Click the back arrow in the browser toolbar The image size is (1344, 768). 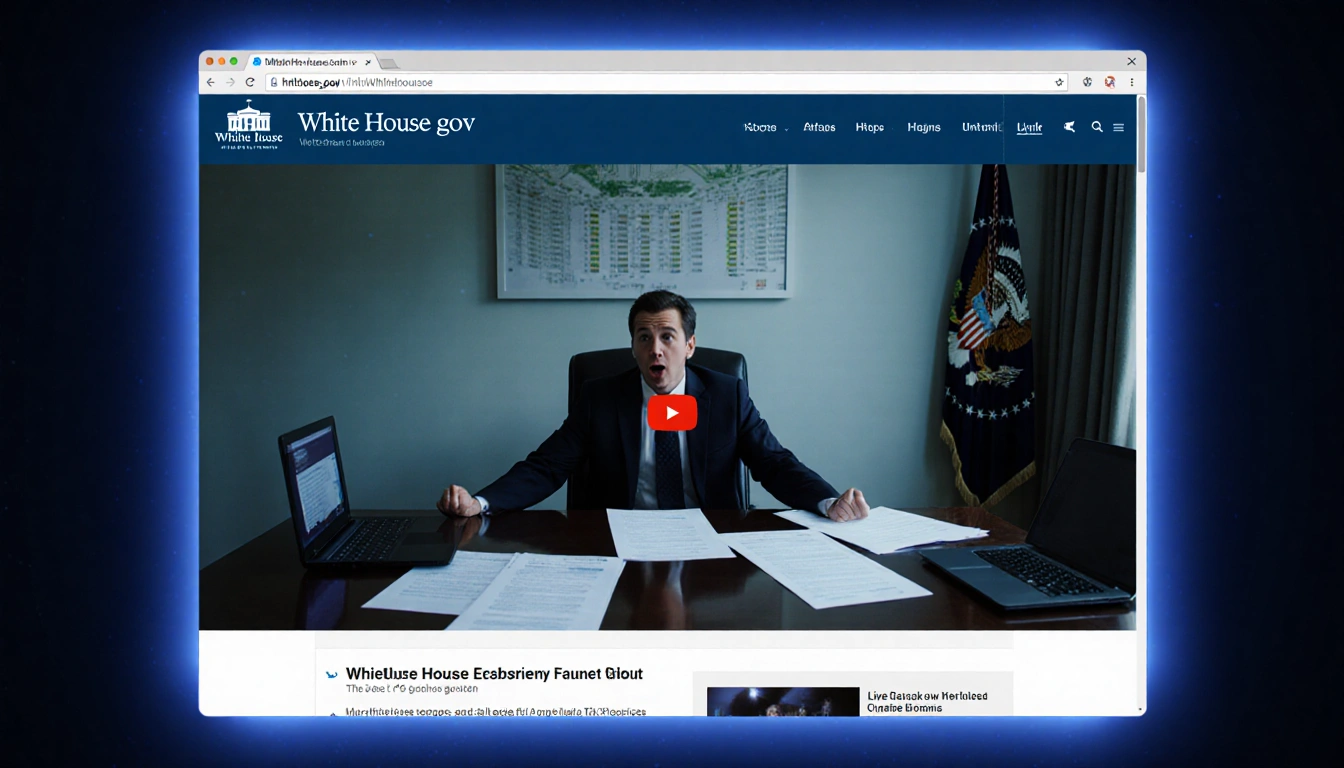click(210, 82)
